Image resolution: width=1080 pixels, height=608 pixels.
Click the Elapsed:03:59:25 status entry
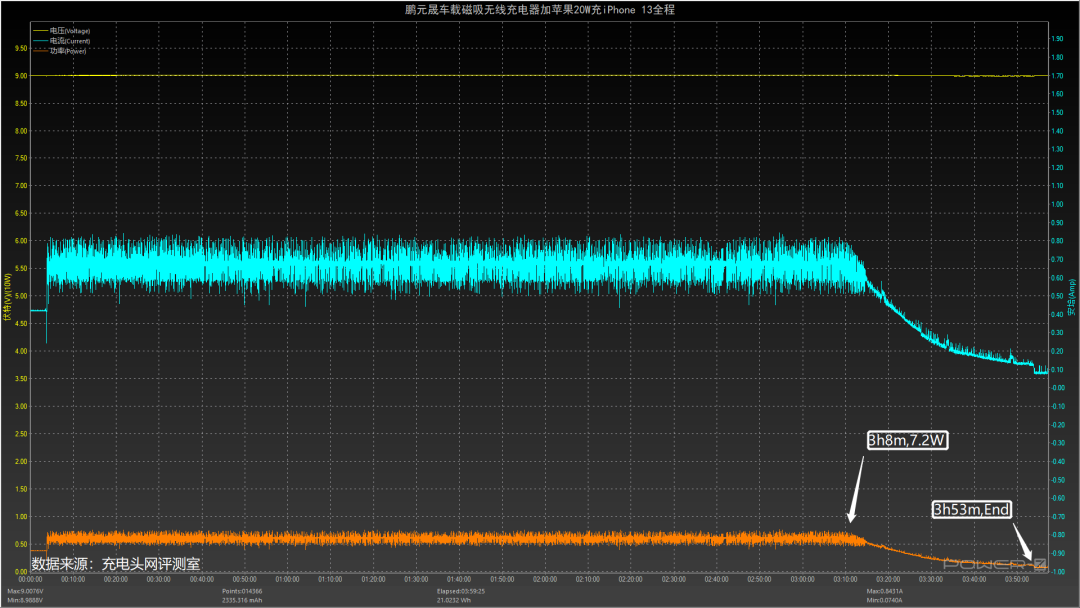(461, 591)
